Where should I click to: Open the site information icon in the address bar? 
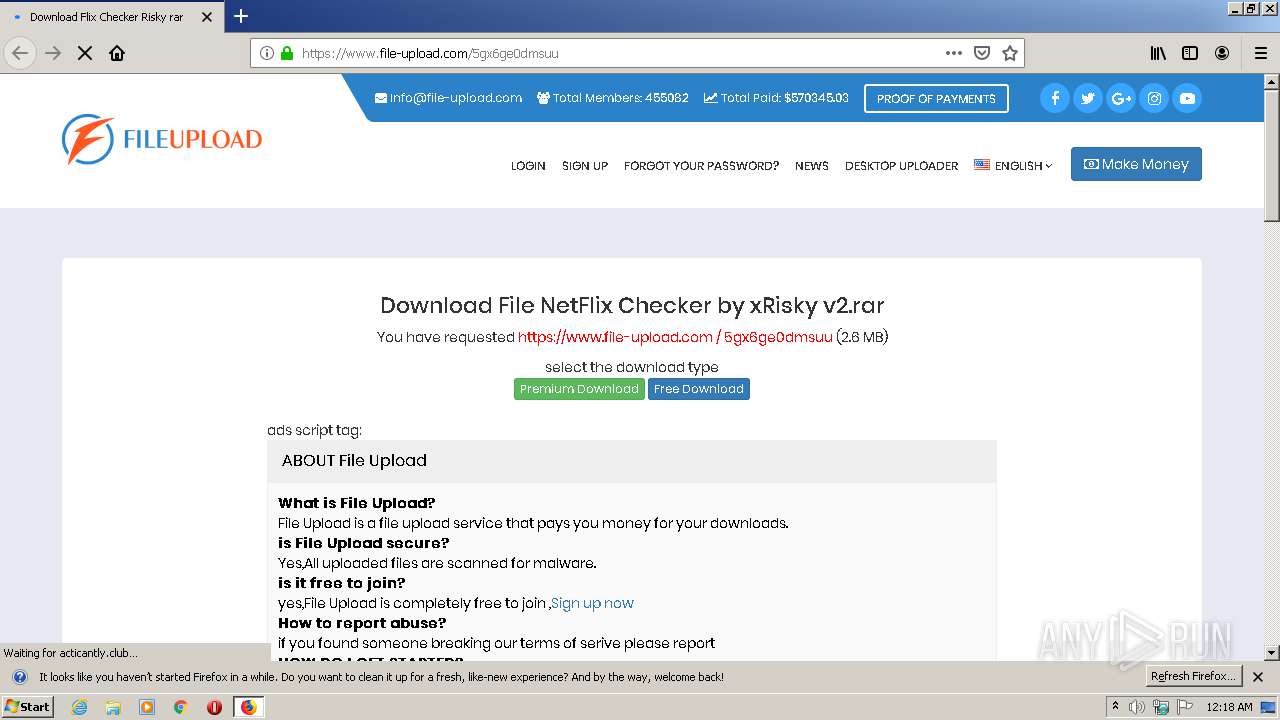267,53
